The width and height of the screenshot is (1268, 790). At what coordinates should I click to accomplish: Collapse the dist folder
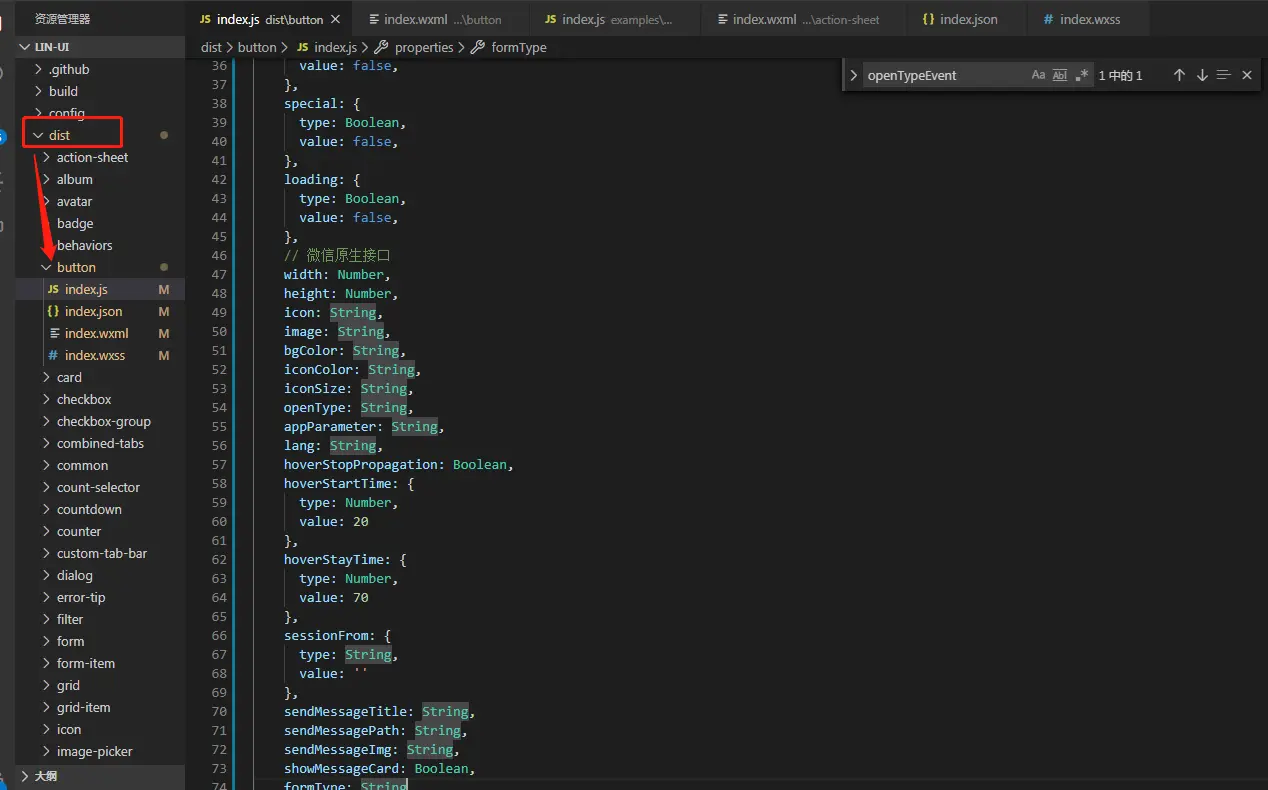point(59,135)
